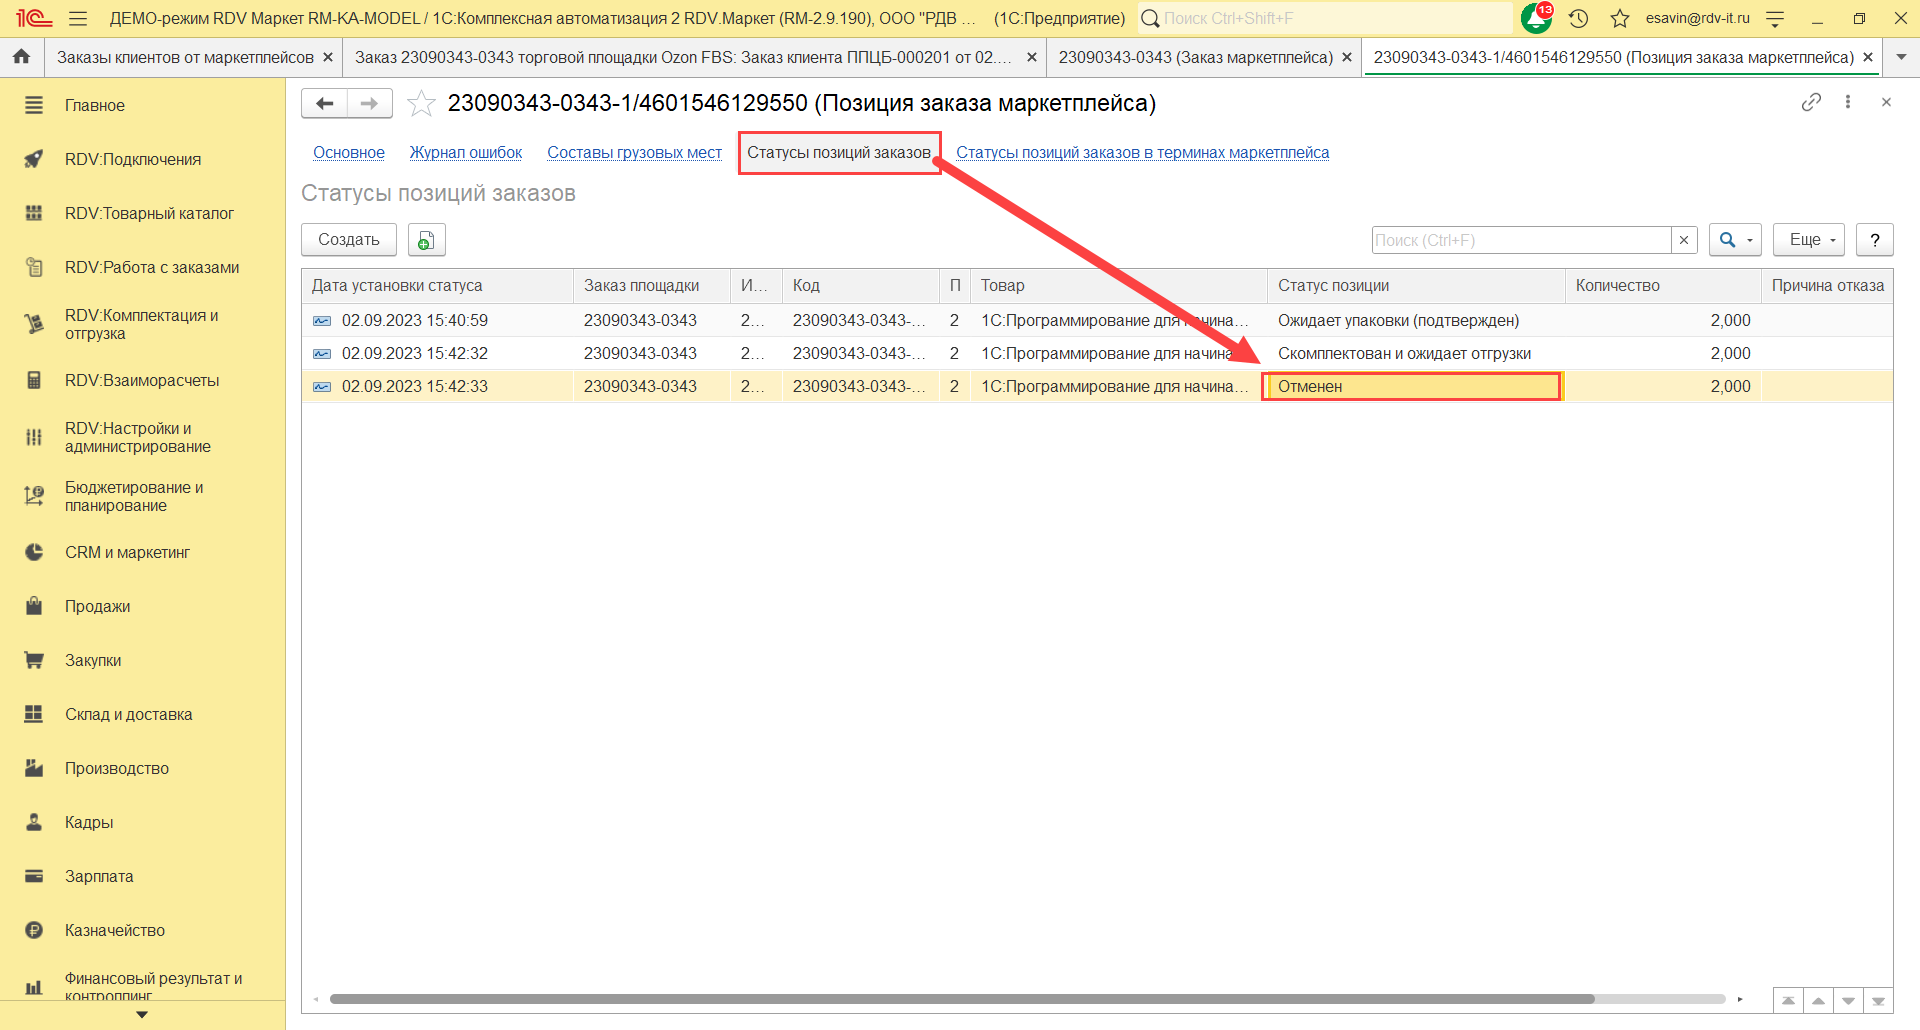This screenshot has height=1030, width=1920.
Task: Click Производство factory icon
Action: (34, 768)
